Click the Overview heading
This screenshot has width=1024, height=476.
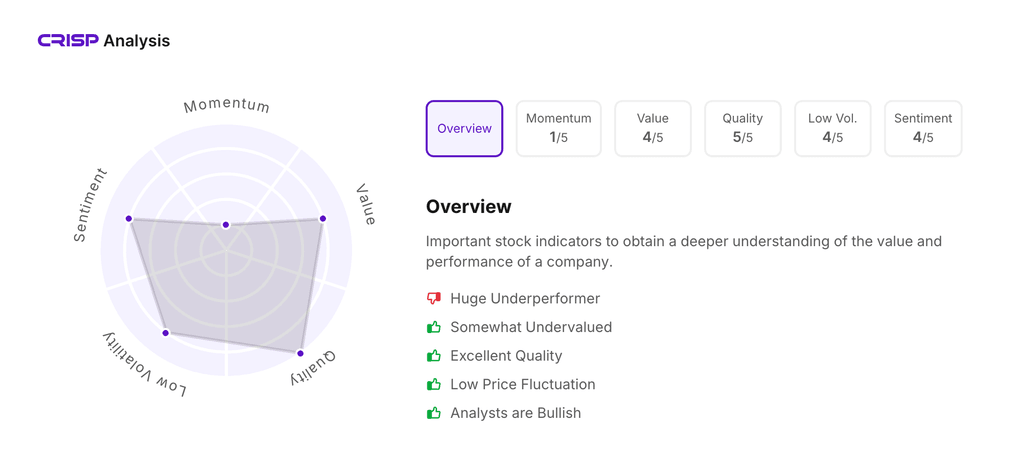pos(468,206)
